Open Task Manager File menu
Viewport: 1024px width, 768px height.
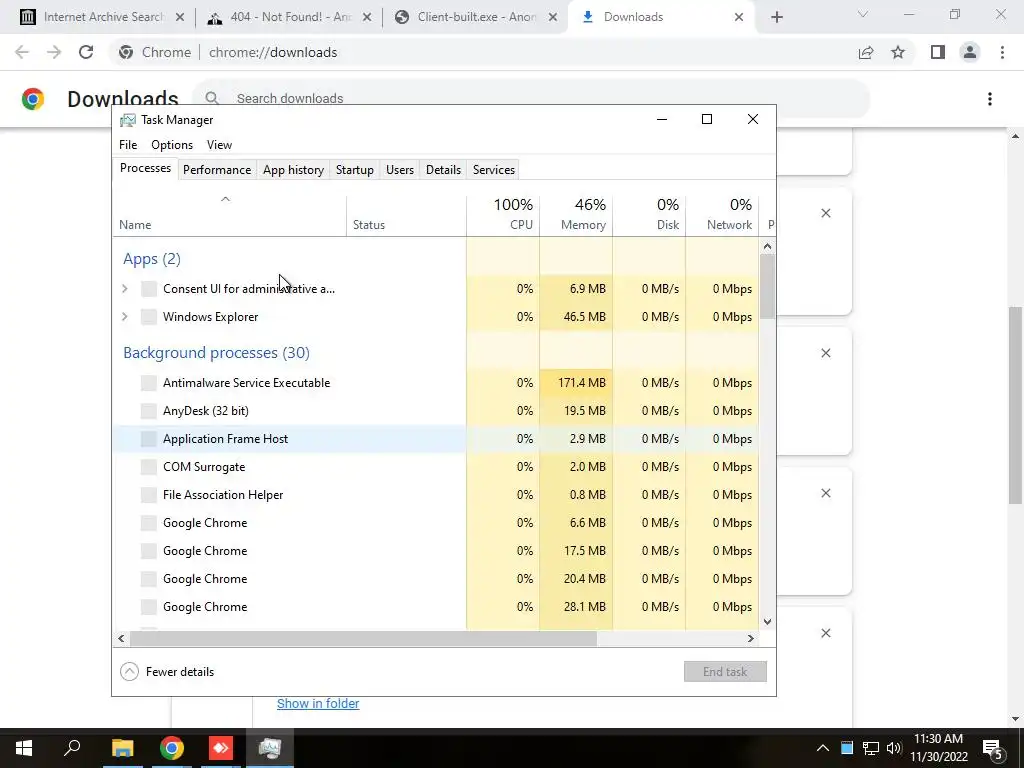128,145
